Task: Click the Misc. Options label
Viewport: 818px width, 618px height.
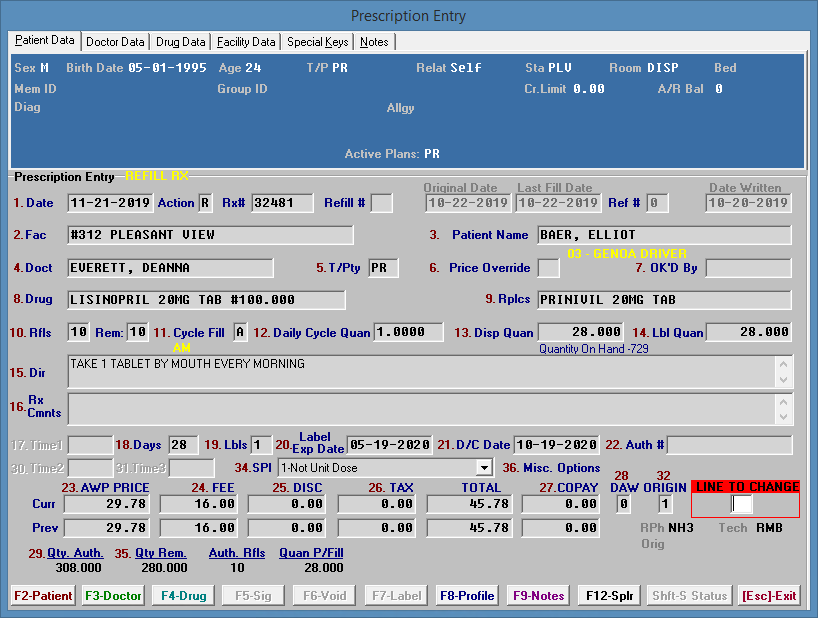Action: pyautogui.click(x=559, y=467)
